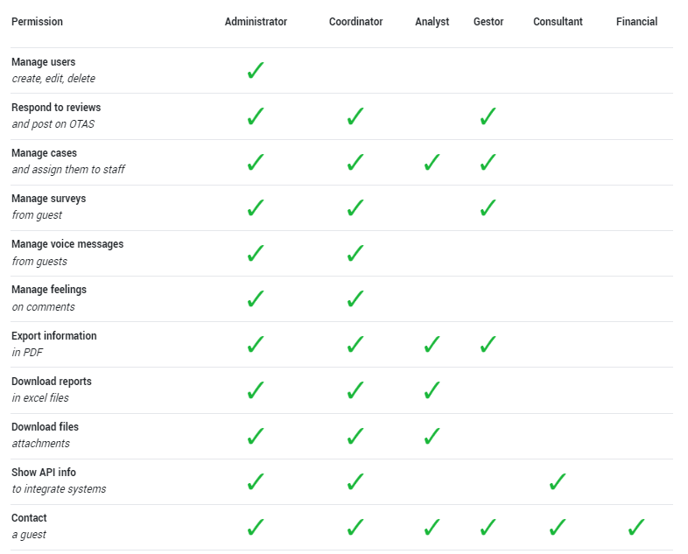Click Gestor checkmark in Export information row
Viewport: 688px width, 554px height.
pos(488,344)
